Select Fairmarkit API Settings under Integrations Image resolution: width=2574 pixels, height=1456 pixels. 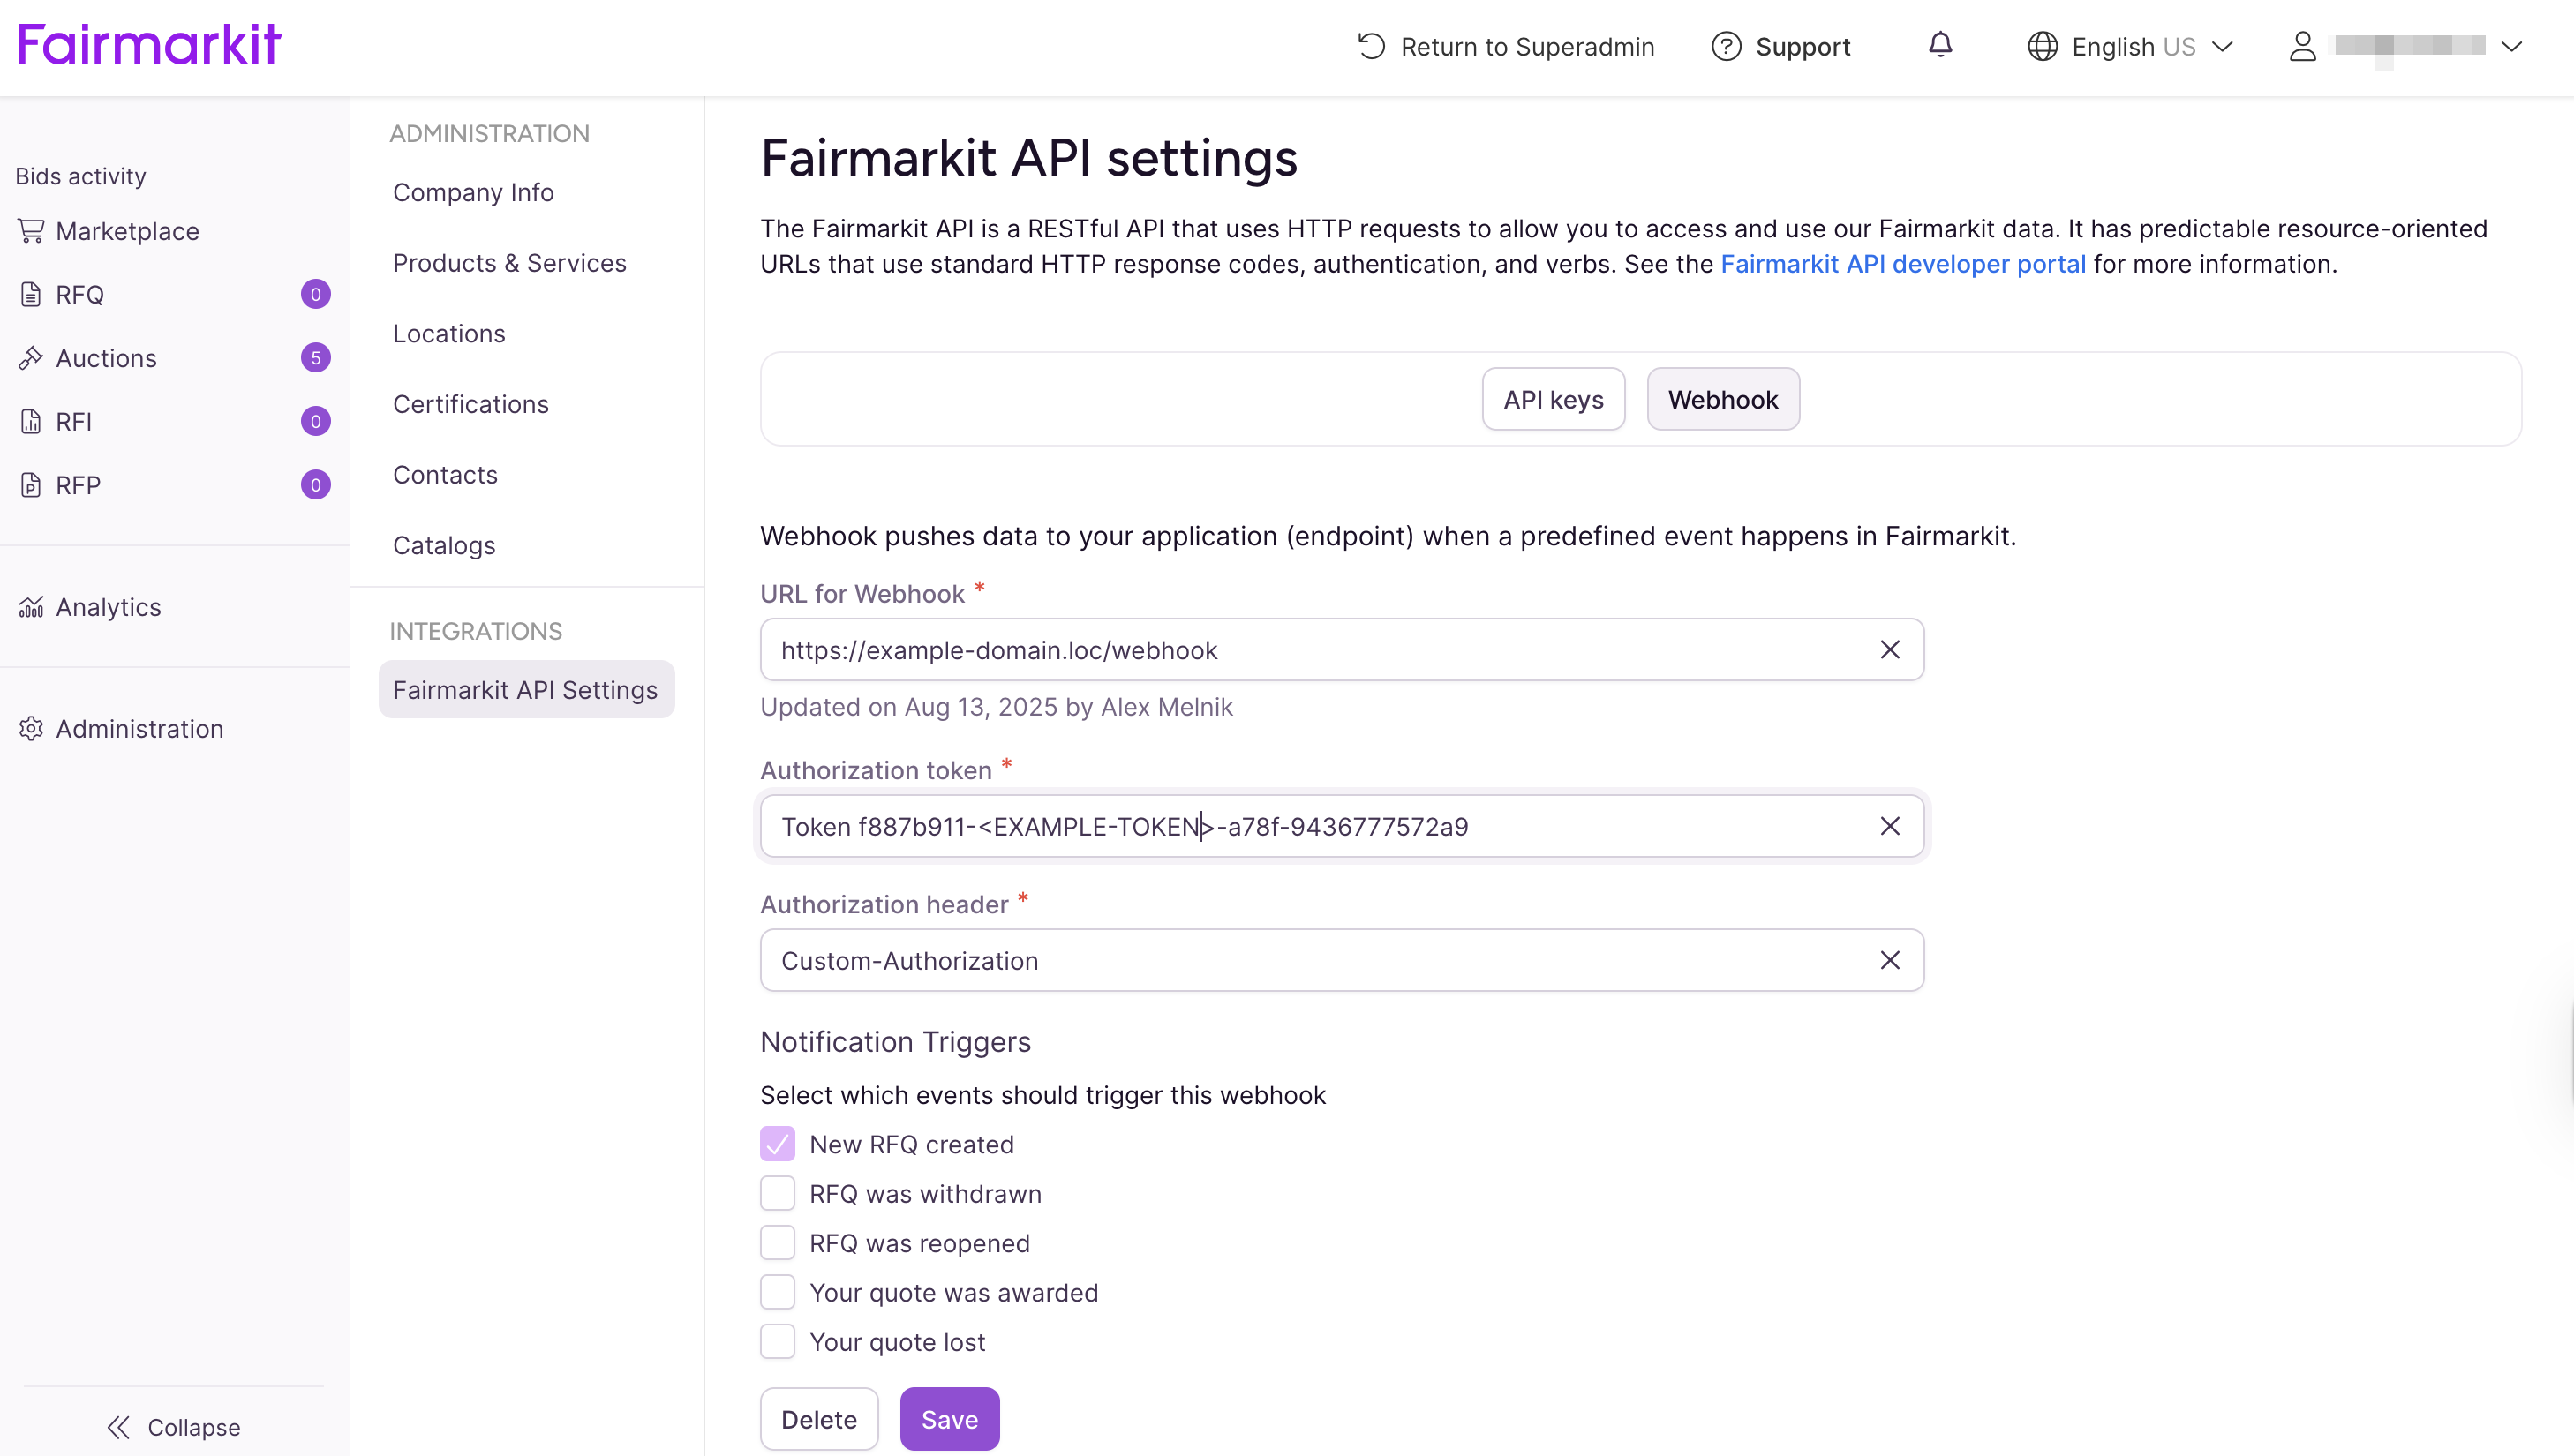coord(526,689)
